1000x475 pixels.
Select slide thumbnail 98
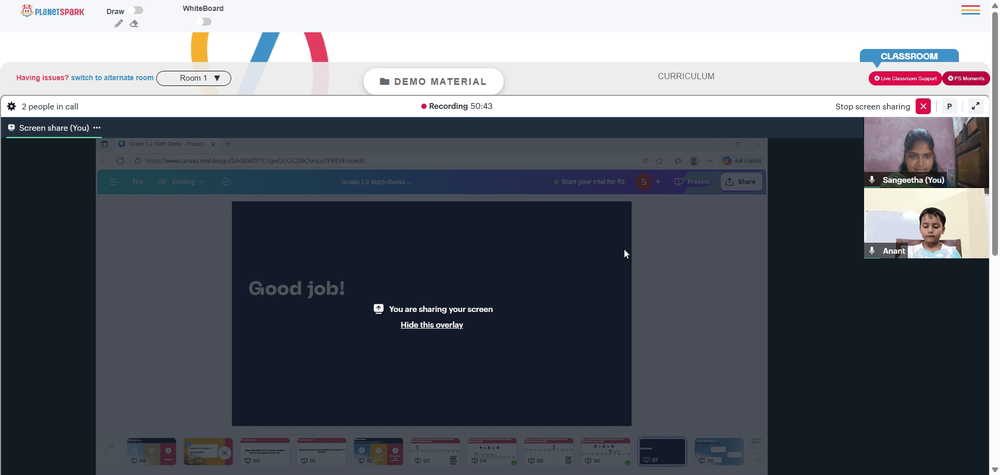[719, 451]
